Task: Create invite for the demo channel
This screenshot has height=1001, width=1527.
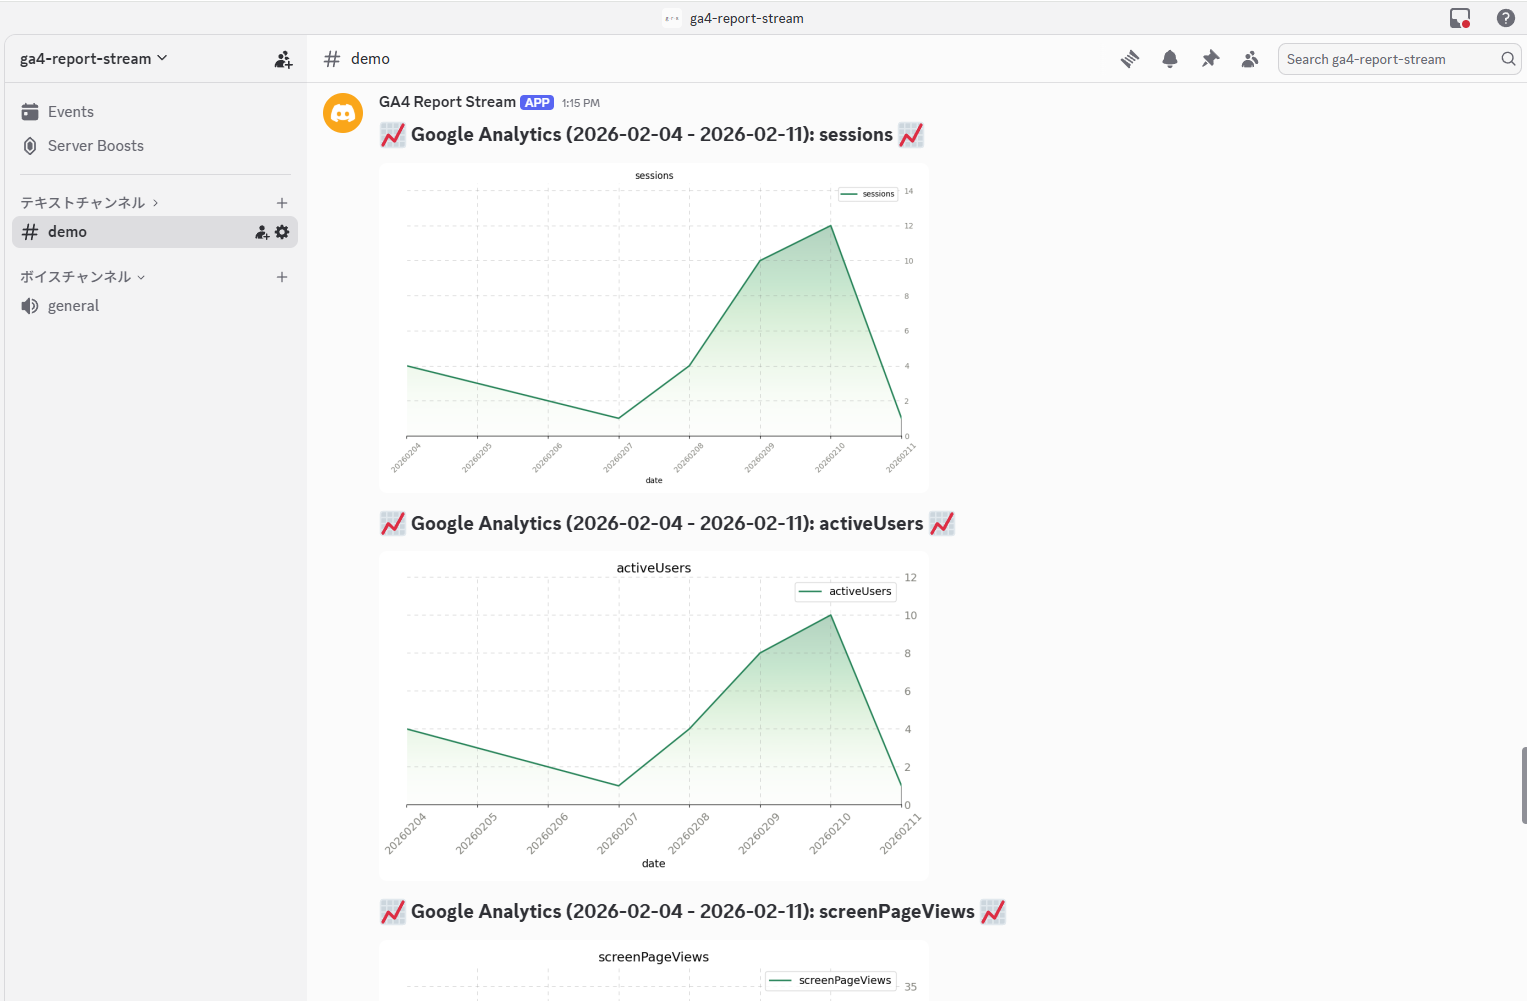Action: 262,232
